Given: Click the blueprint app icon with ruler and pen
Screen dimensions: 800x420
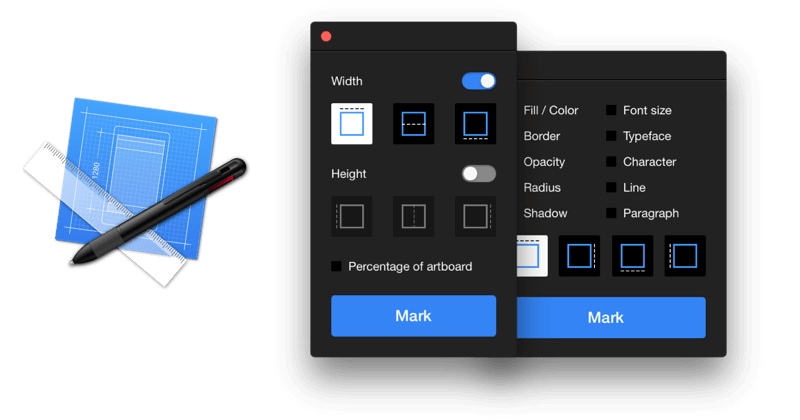Looking at the screenshot, I should tap(135, 191).
